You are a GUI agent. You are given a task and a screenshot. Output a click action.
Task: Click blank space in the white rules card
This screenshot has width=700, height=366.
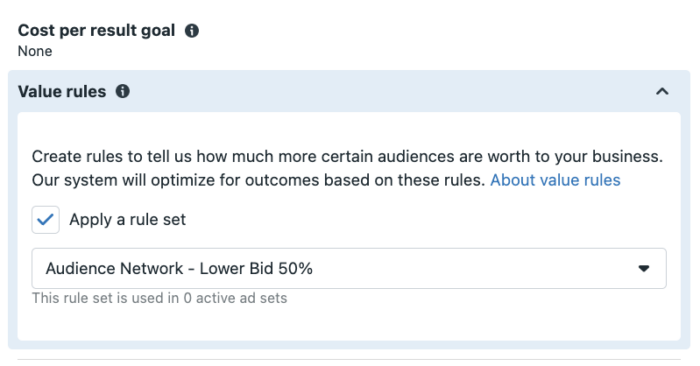point(446,317)
